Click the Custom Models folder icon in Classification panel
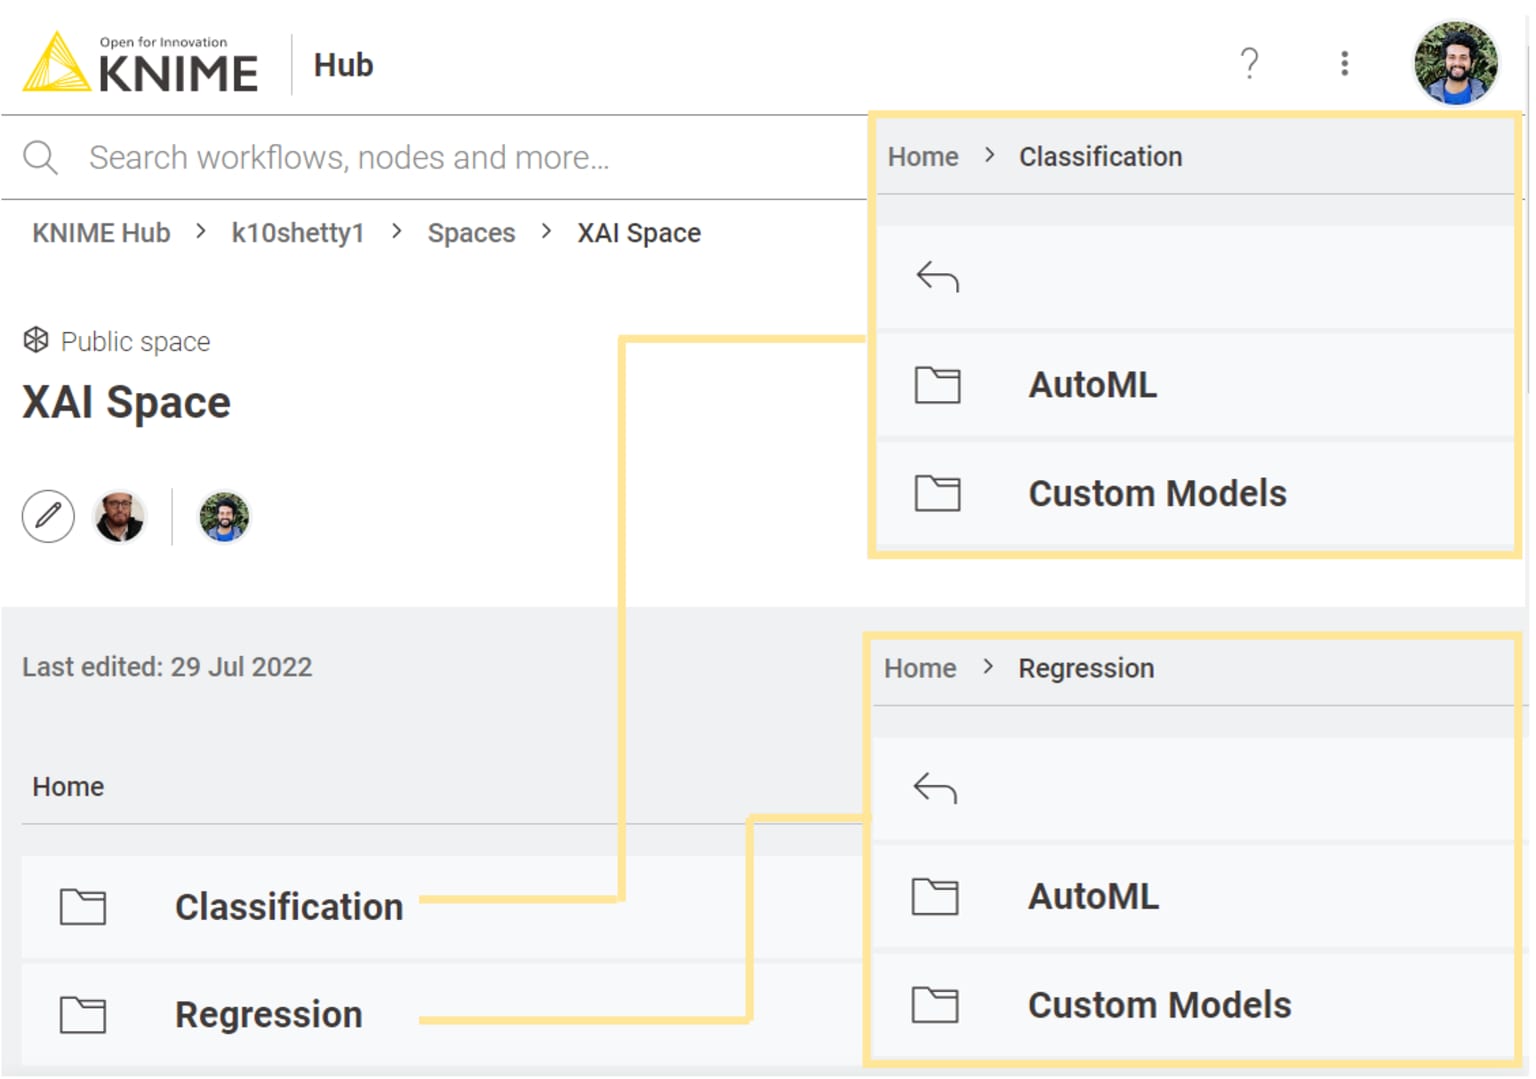The image size is (1536, 1079). coord(937,493)
